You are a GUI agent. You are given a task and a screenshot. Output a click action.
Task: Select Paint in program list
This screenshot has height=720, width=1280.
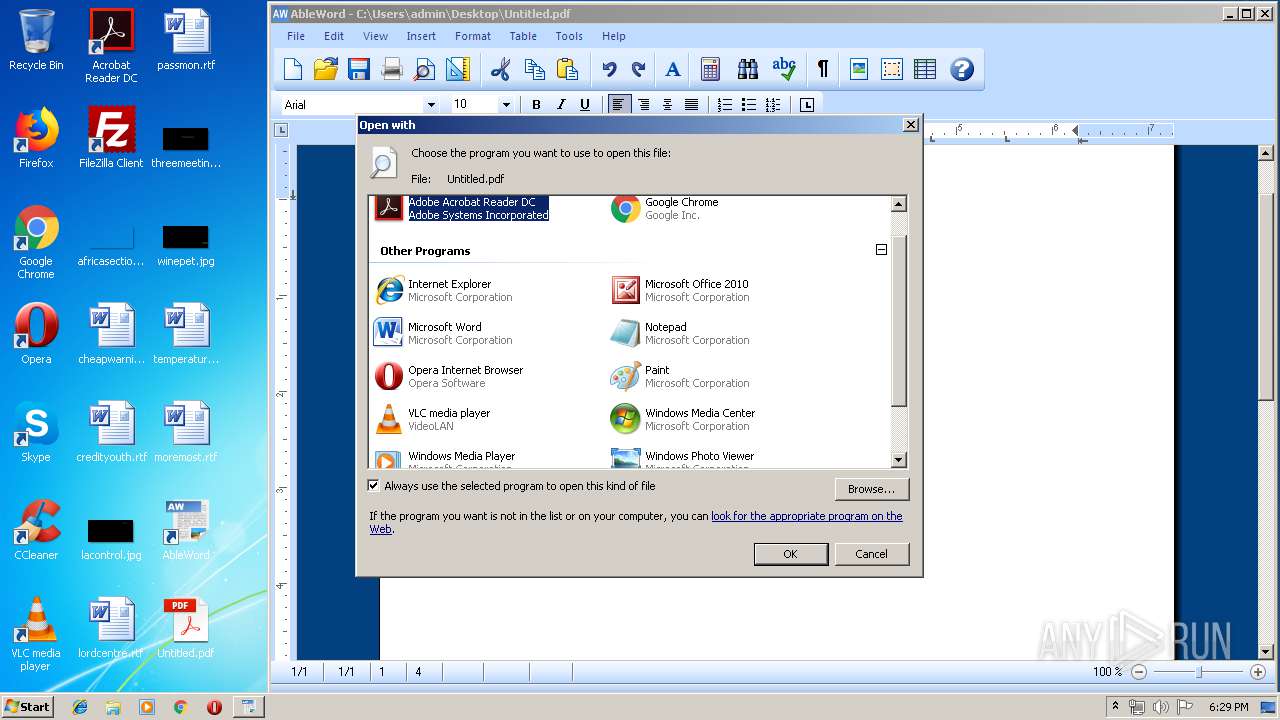[680, 376]
